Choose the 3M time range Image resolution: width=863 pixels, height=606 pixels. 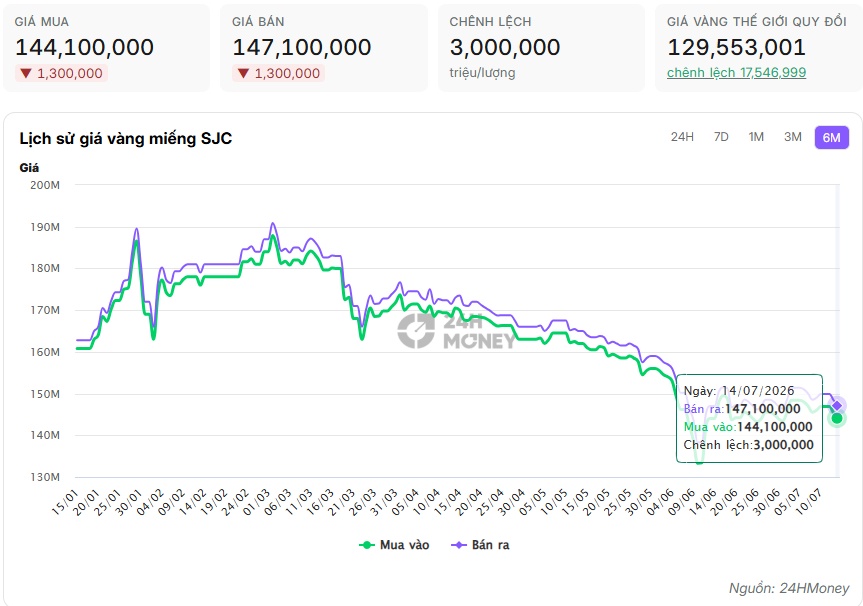pyautogui.click(x=793, y=137)
